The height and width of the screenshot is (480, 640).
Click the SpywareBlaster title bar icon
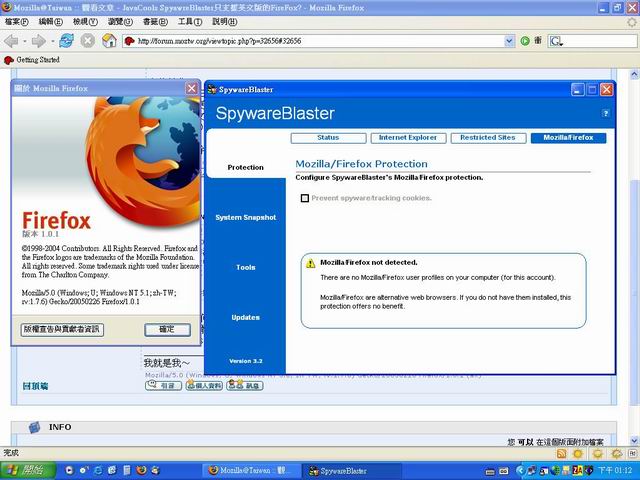coord(212,89)
